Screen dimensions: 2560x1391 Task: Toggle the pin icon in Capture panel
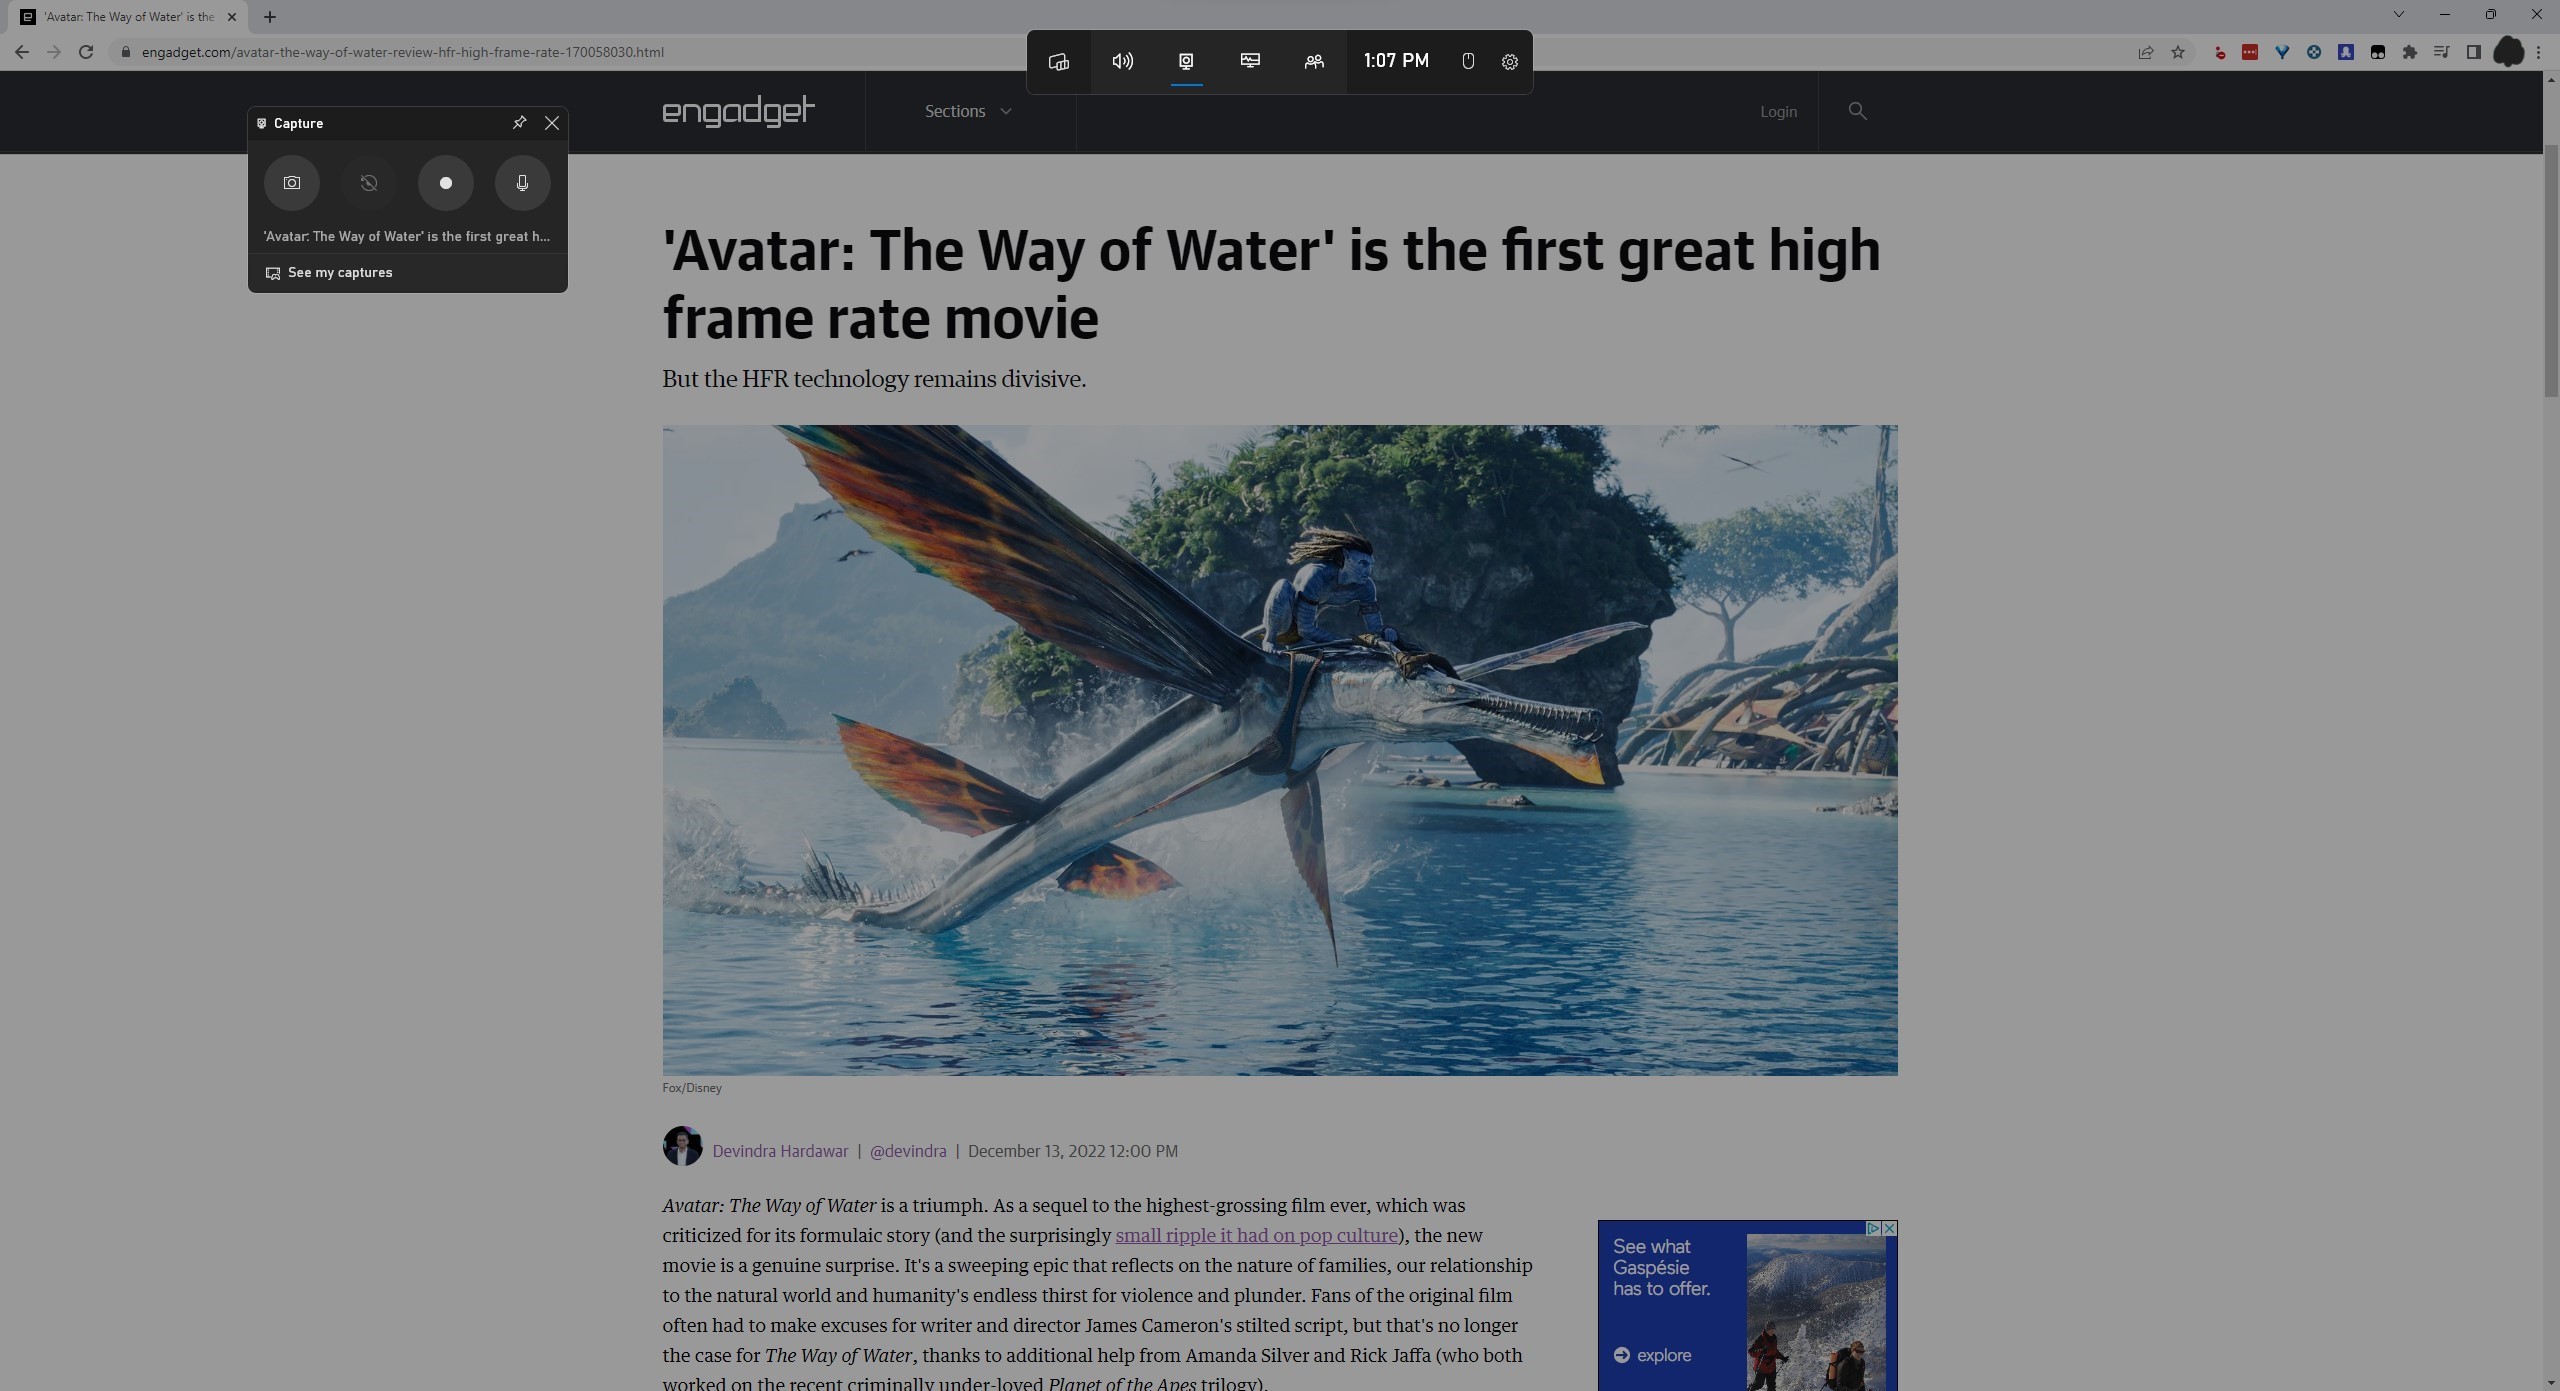coord(519,122)
